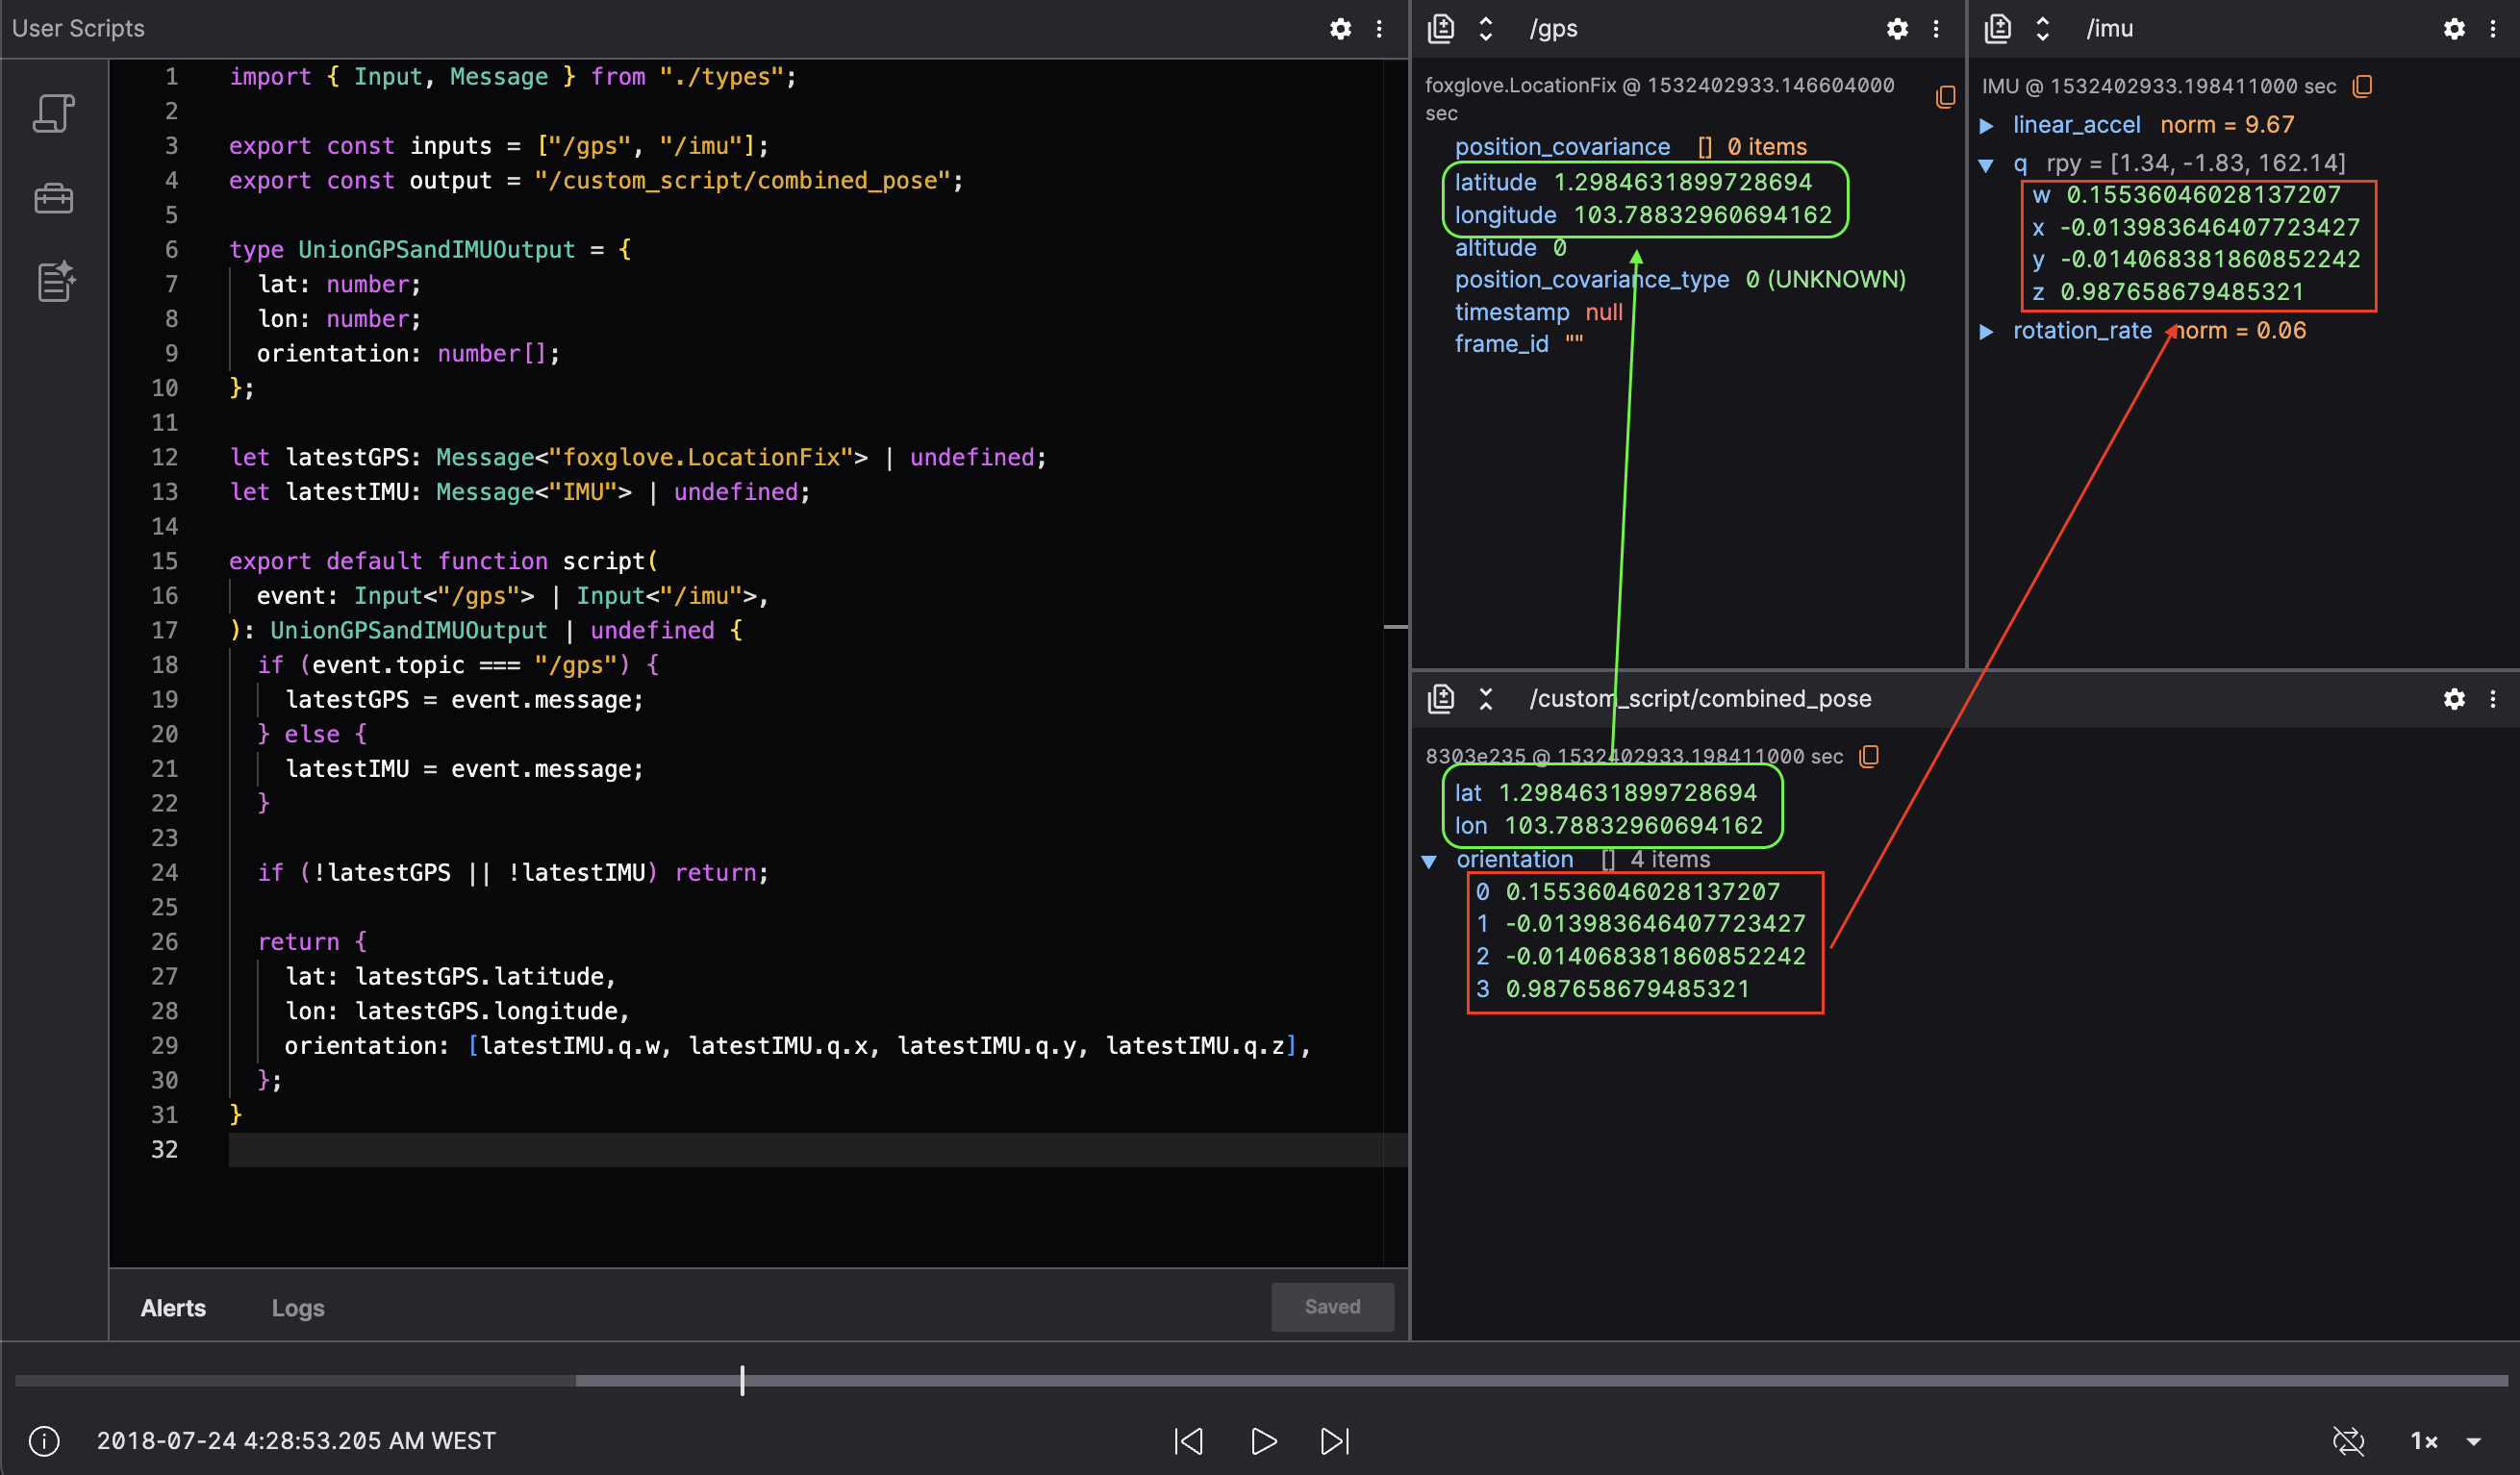Click the longitude value in /gps panel
Viewport: 2520px width, 1475px height.
(x=1703, y=215)
